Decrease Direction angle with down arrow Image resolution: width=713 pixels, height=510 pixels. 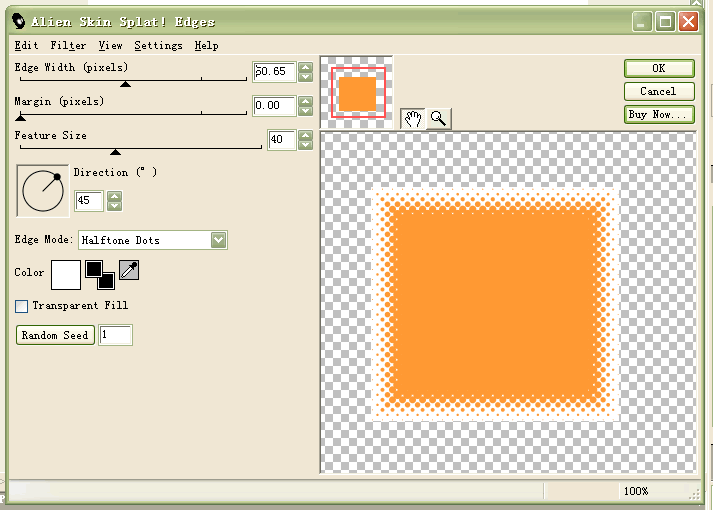(115, 206)
